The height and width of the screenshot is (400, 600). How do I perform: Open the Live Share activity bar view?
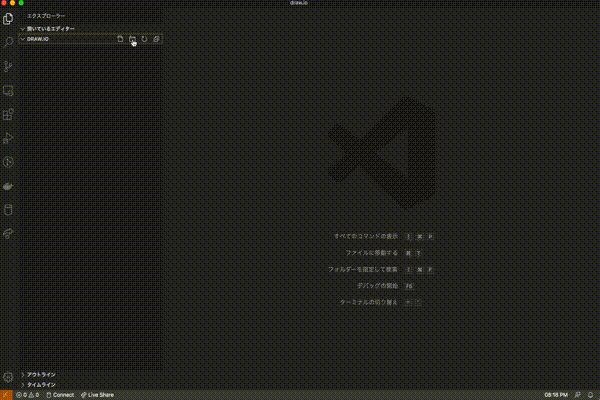point(8,233)
